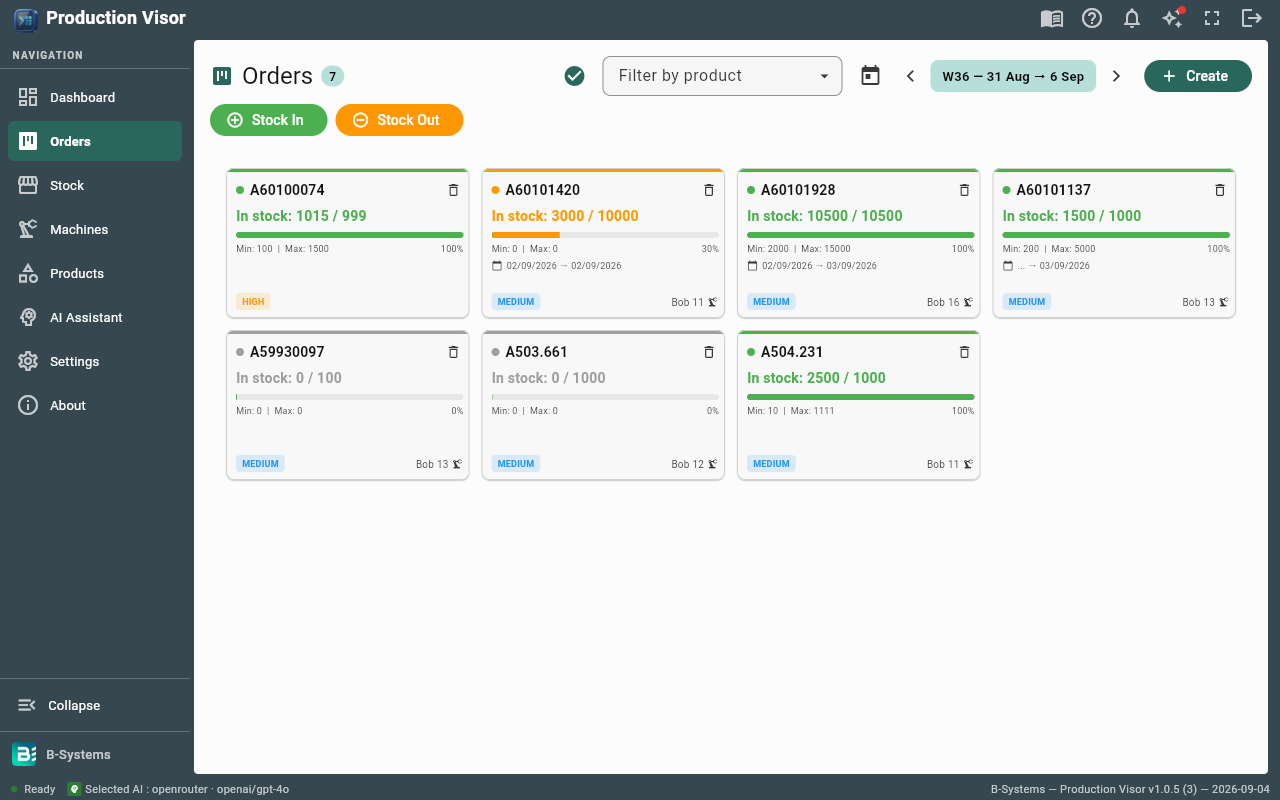This screenshot has width=1280, height=800.
Task: Click Bob 12 machine icon on A503.661 card
Action: pos(713,464)
